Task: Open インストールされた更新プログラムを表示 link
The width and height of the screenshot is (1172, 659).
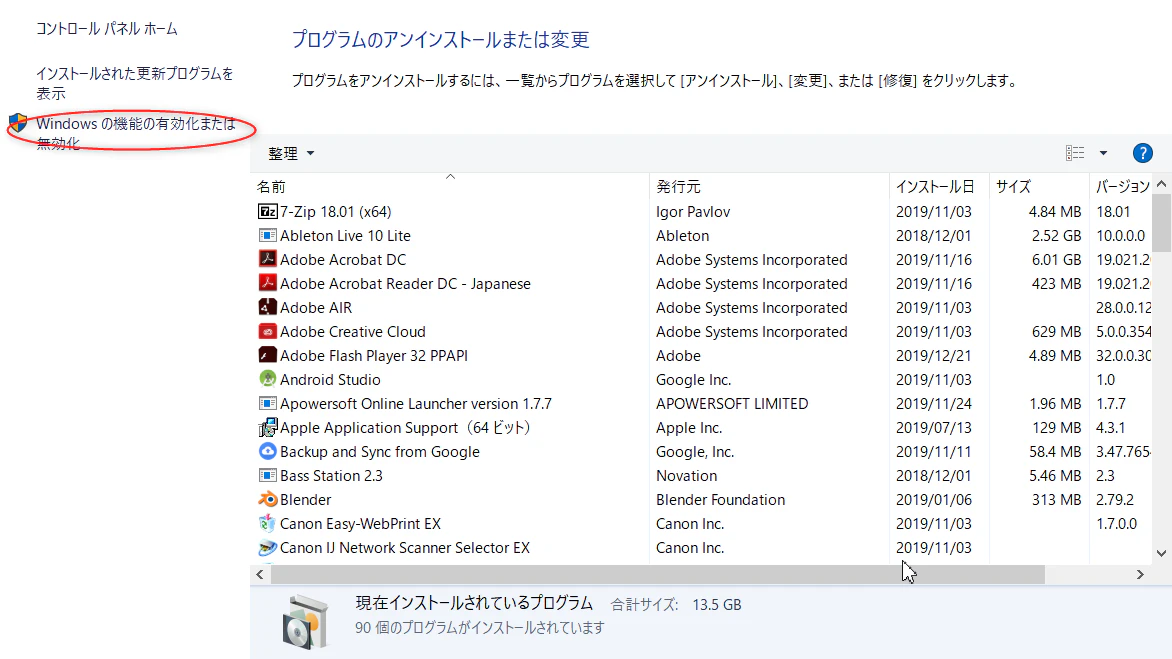Action: (135, 83)
